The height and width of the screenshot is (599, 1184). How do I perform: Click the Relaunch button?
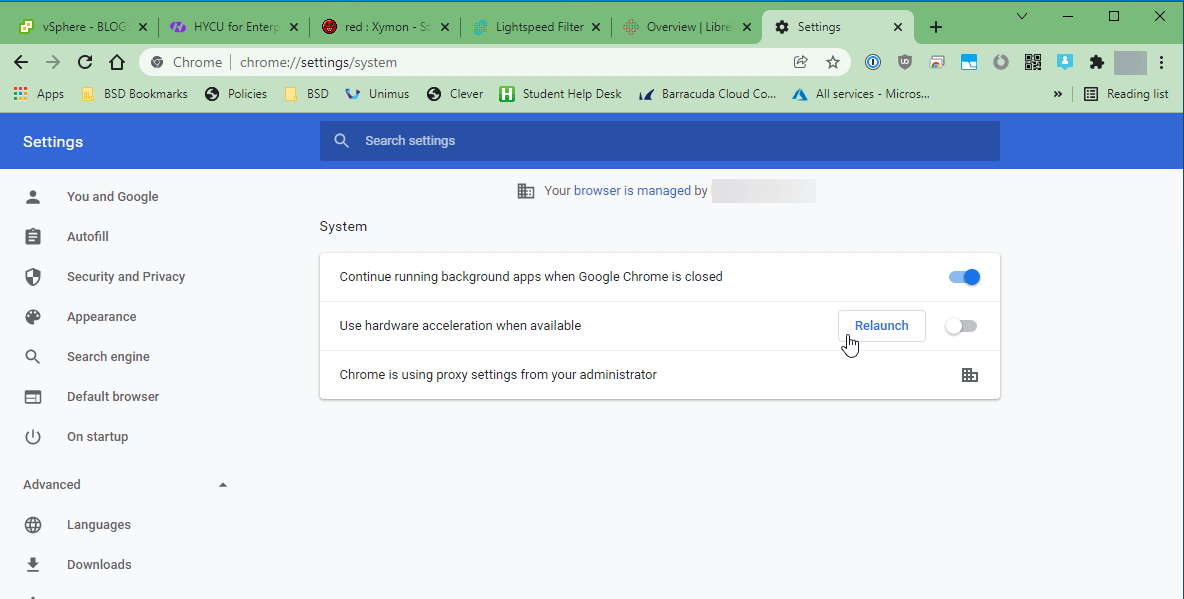pyautogui.click(x=881, y=325)
